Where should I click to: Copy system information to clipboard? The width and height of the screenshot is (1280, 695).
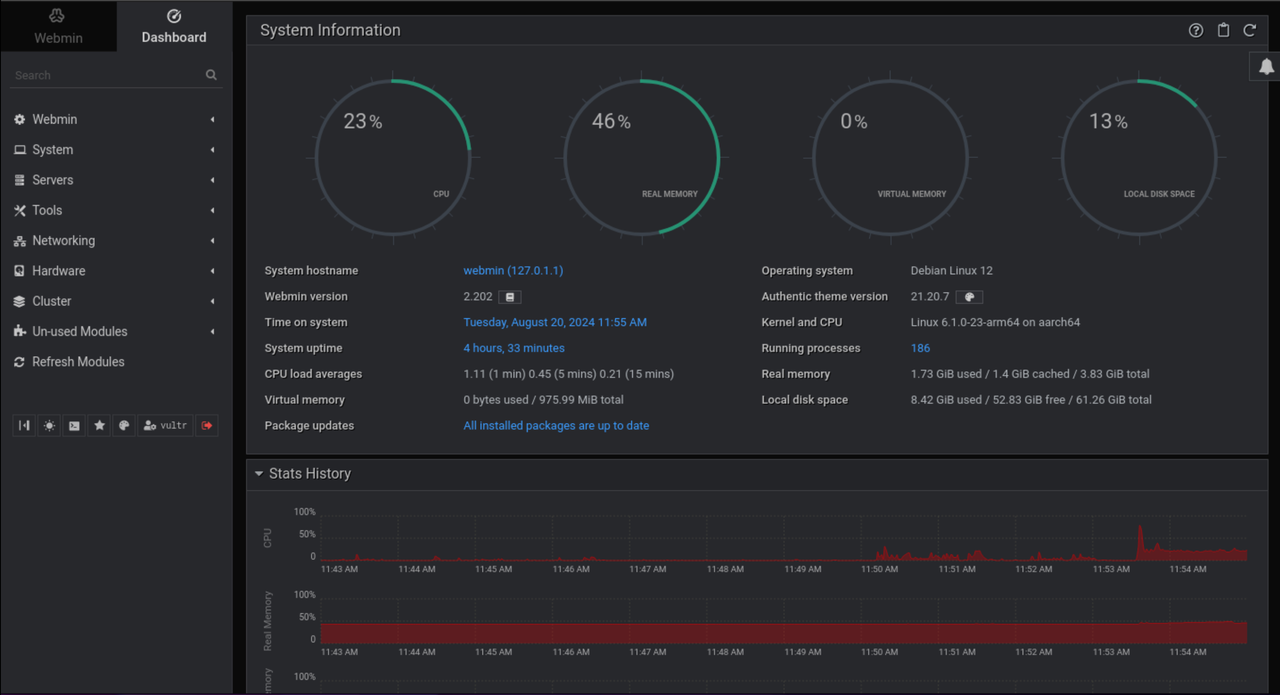[x=1223, y=31]
